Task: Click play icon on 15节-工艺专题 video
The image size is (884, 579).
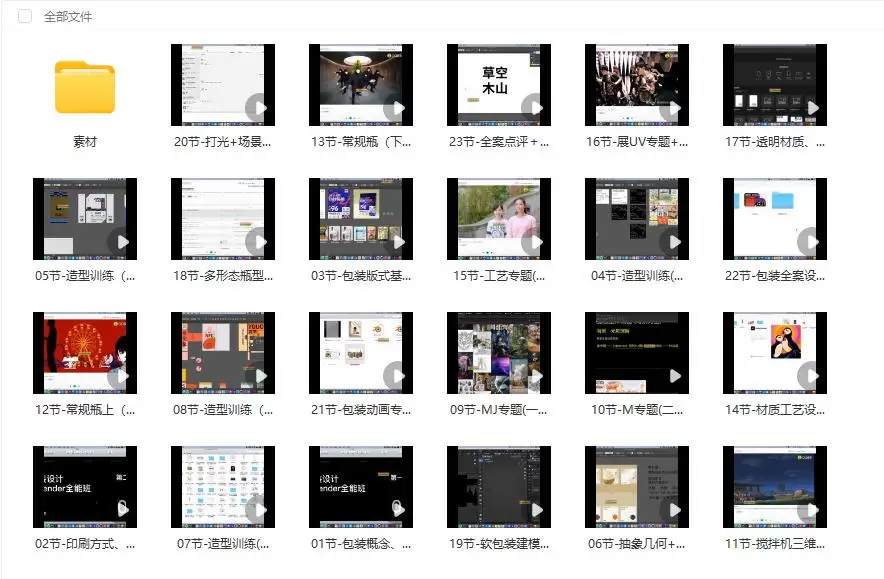Action: [534, 241]
